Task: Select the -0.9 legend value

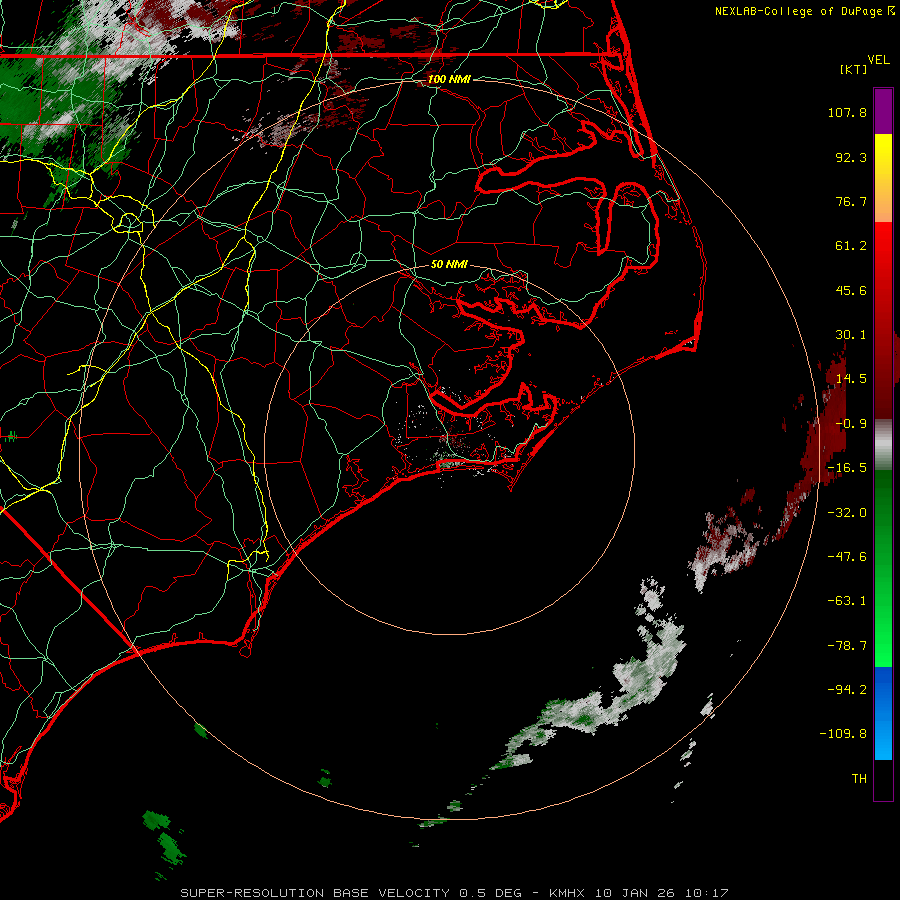Action: click(851, 424)
